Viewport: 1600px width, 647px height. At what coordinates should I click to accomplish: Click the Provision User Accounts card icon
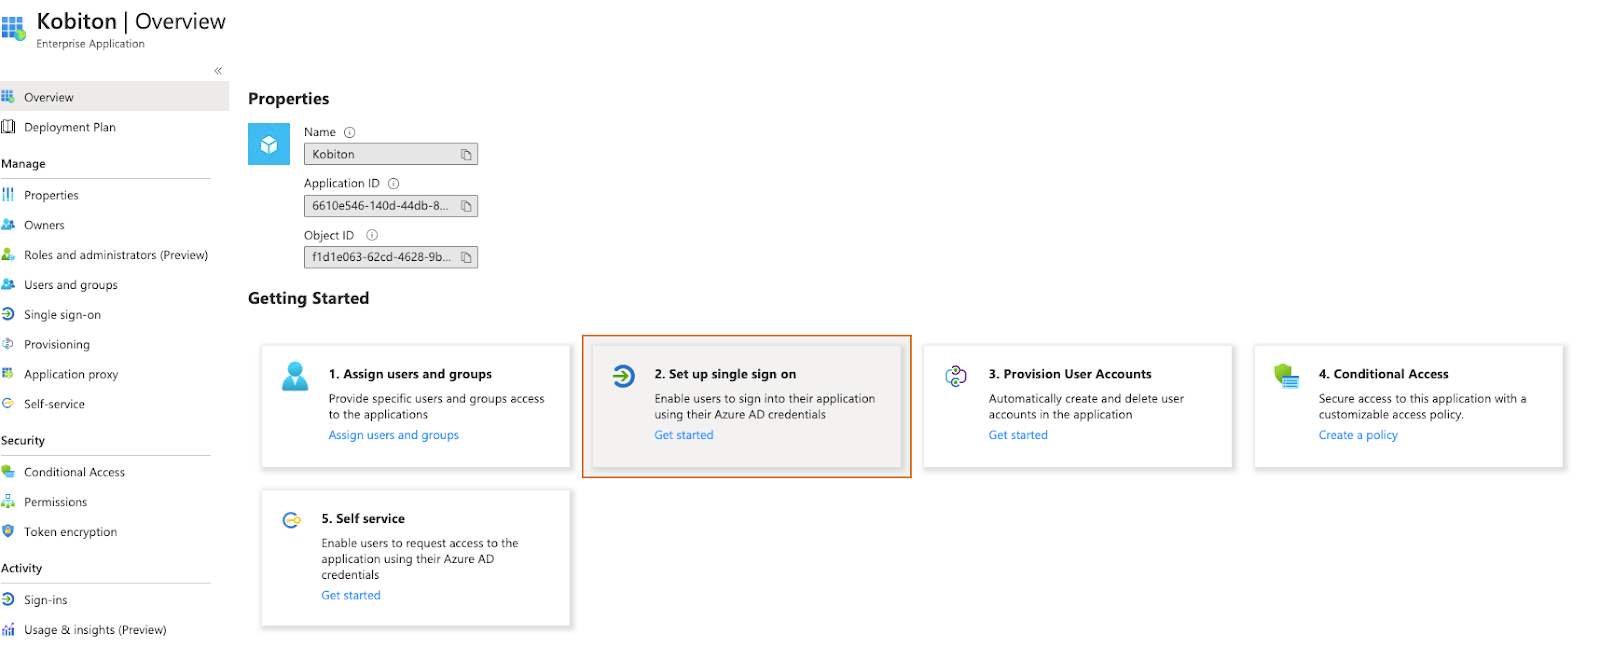click(x=956, y=376)
